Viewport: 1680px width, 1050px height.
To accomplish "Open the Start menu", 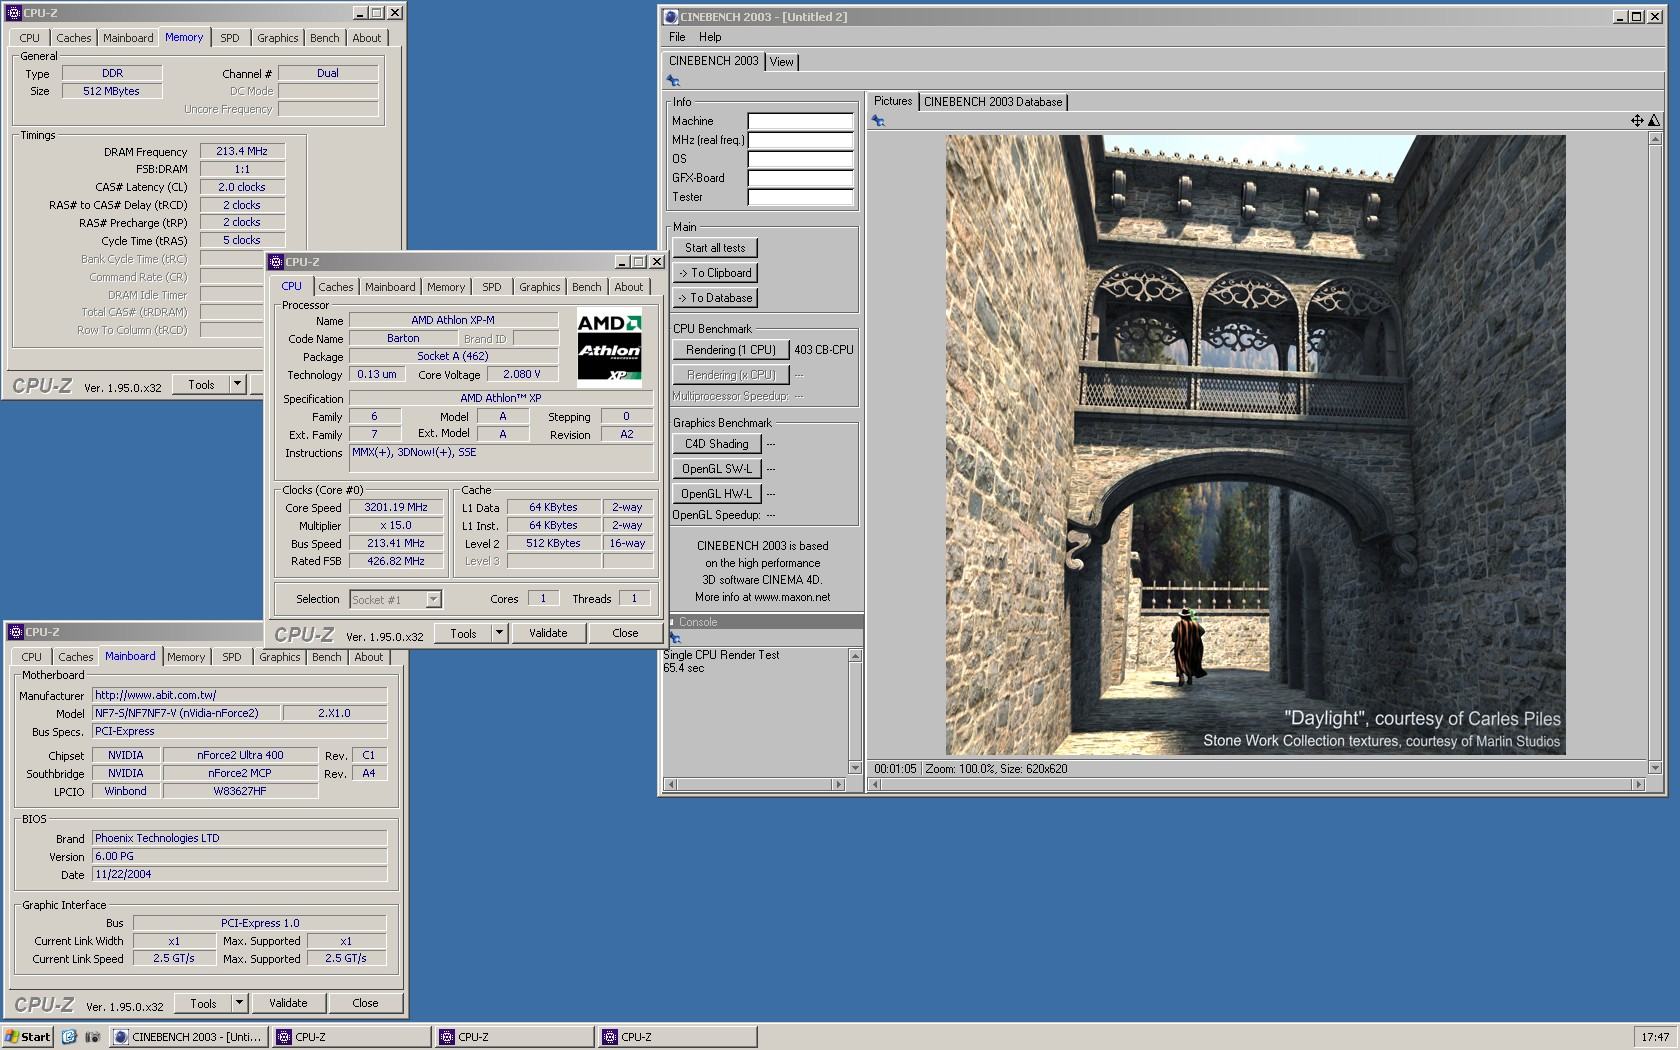I will pyautogui.click(x=28, y=1037).
